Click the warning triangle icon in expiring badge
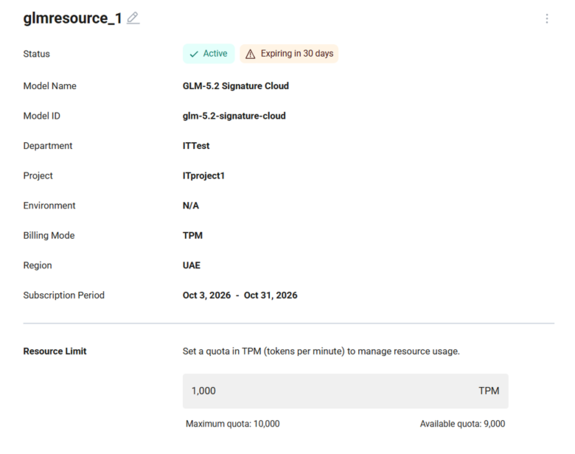This screenshot has width=575, height=454. (250, 54)
